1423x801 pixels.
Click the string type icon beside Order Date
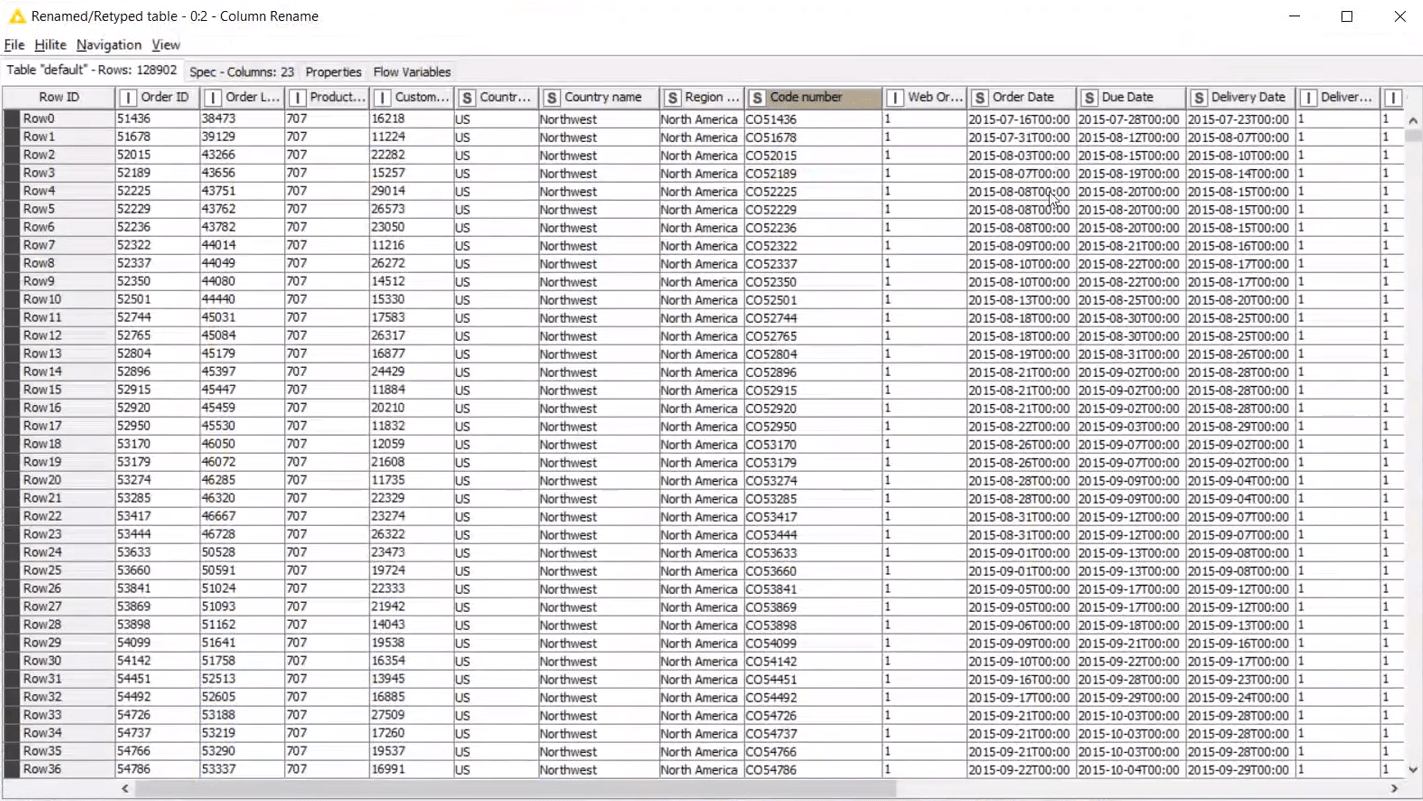click(980, 98)
